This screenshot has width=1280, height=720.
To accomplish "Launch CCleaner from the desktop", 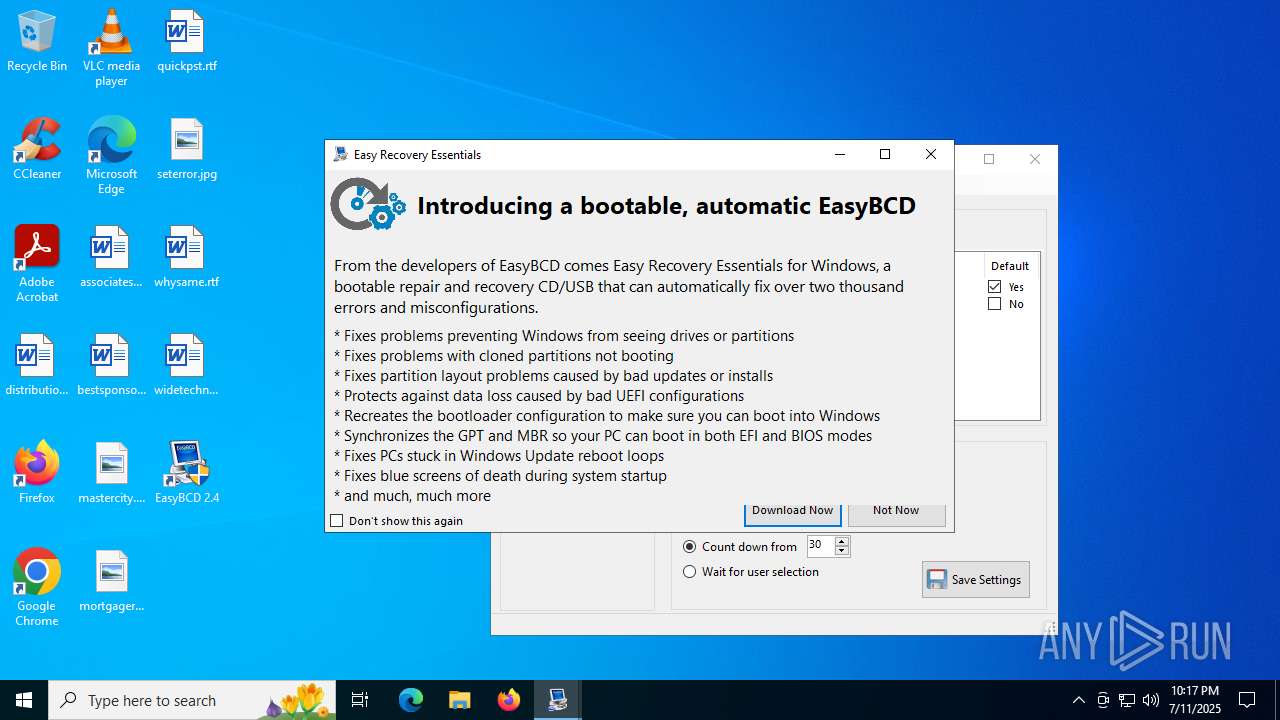I will point(37,150).
